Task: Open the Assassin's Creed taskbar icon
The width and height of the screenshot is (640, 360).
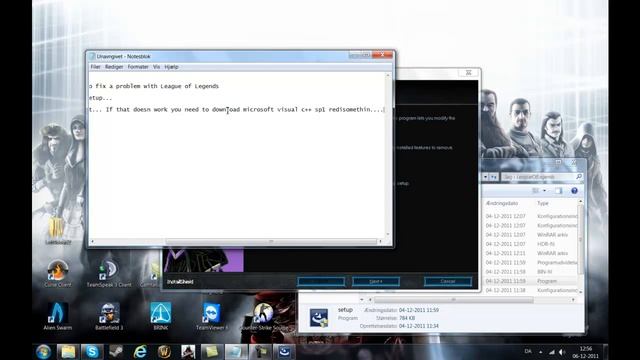Action: (x=188, y=352)
